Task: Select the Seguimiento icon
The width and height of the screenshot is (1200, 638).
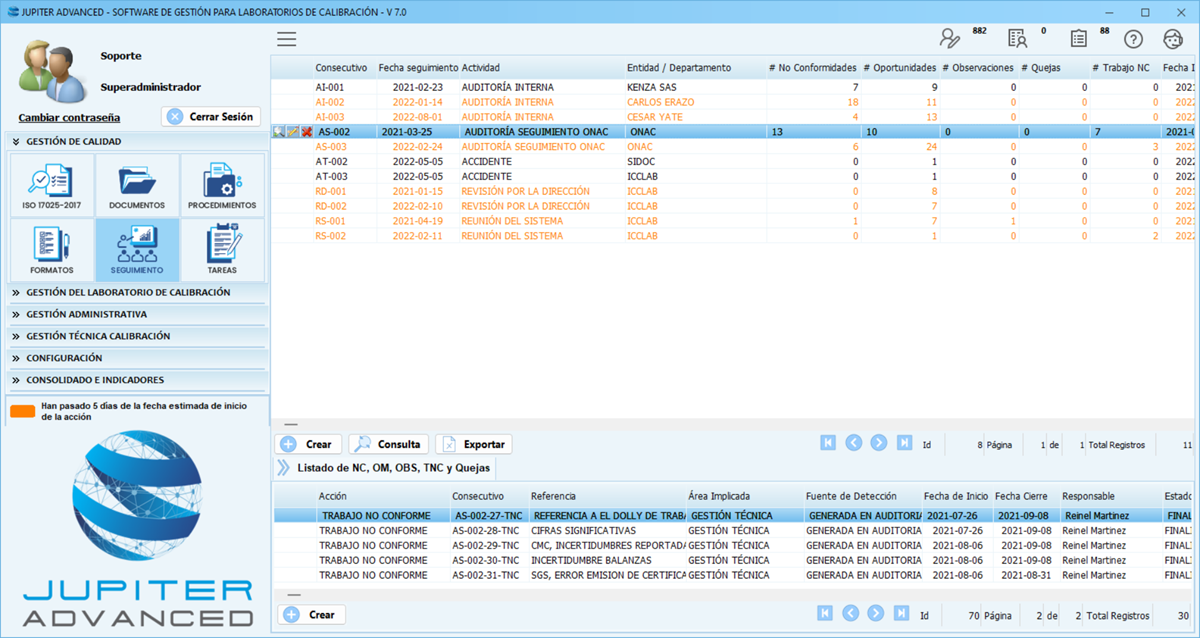Action: [136, 249]
